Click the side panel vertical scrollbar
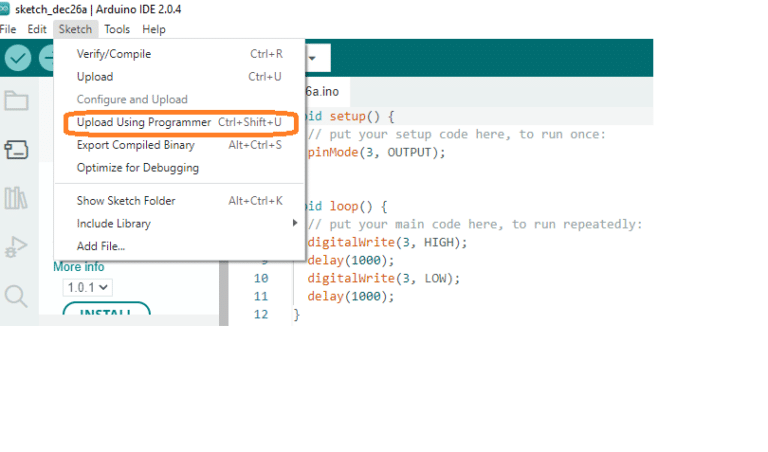Viewport: 768px width, 452px height. pos(223,293)
